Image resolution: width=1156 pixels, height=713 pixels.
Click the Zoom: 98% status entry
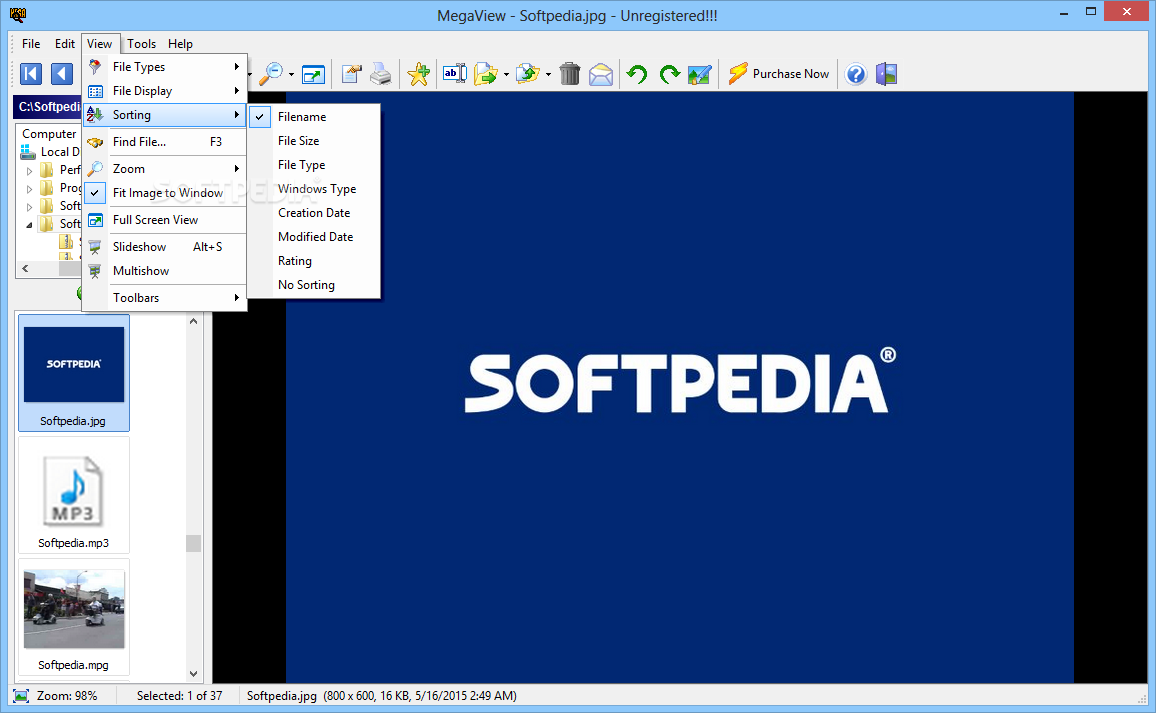(x=66, y=696)
